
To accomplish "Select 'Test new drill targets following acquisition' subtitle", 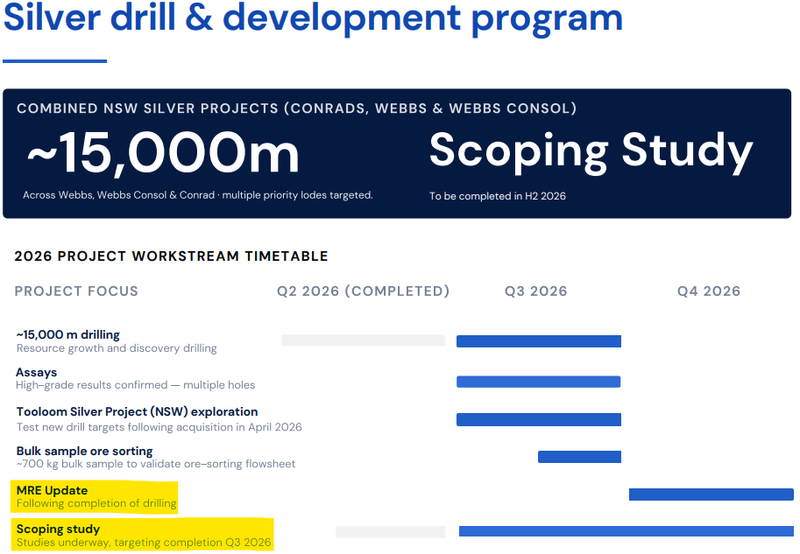I will click(x=159, y=427).
